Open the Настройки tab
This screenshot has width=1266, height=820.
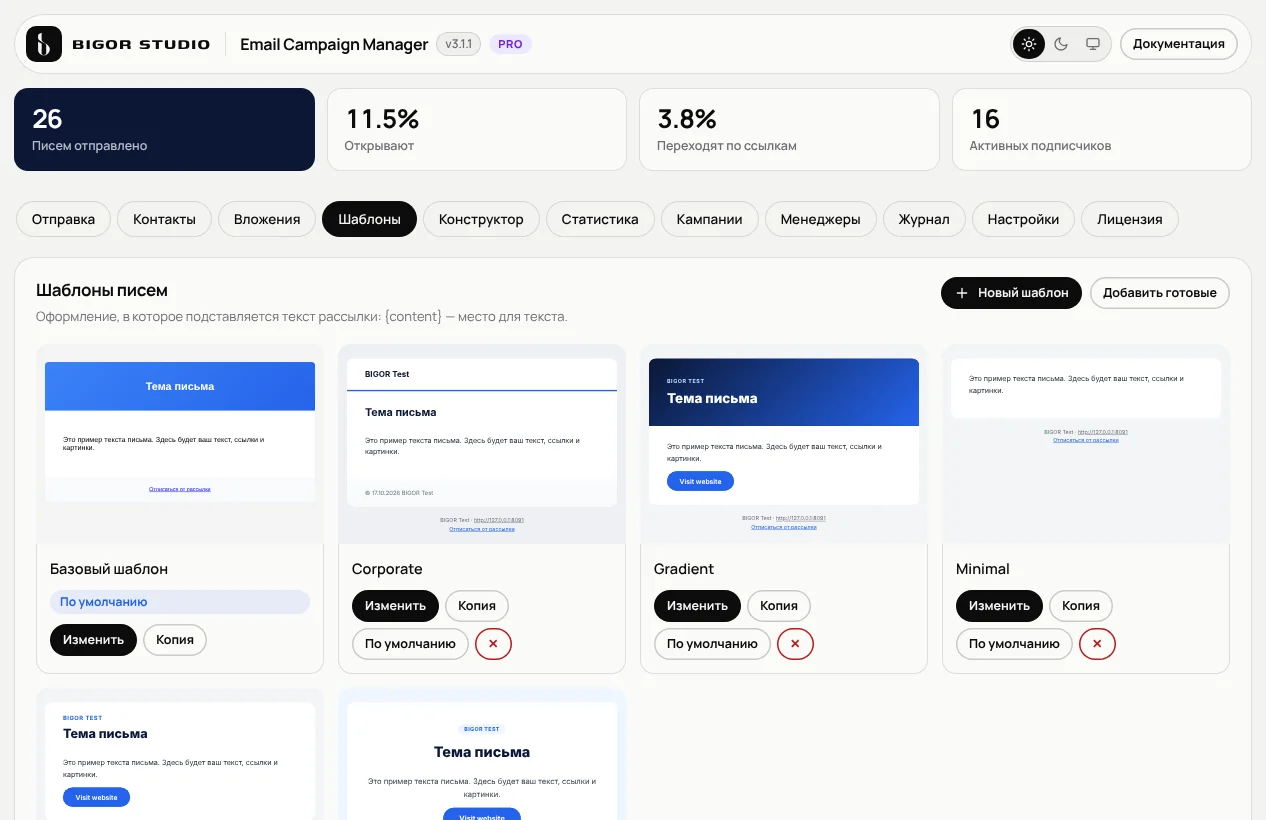(x=1023, y=219)
